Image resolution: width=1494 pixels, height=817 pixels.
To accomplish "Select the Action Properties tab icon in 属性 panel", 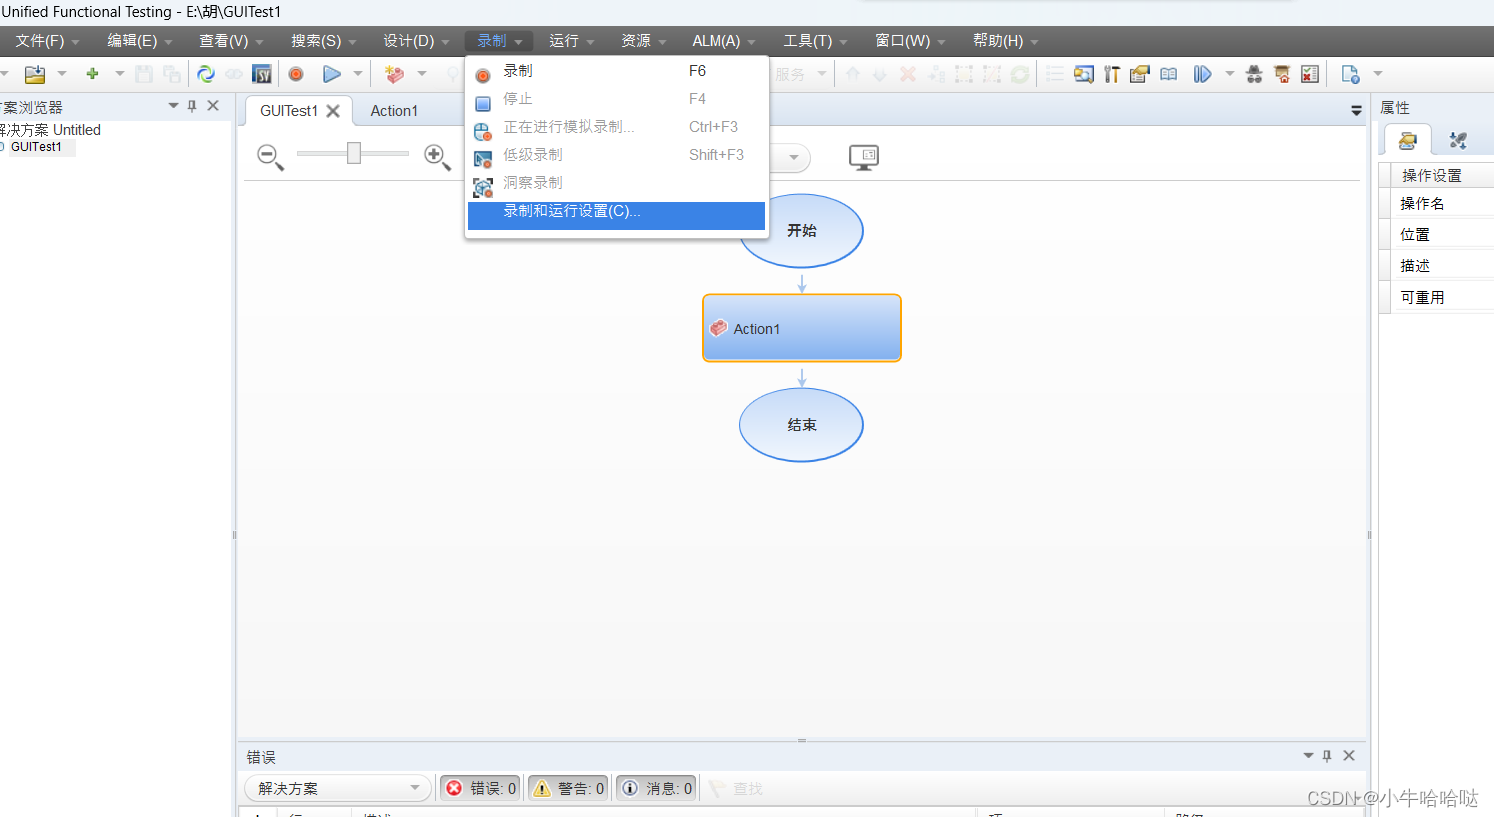I will (x=1406, y=140).
